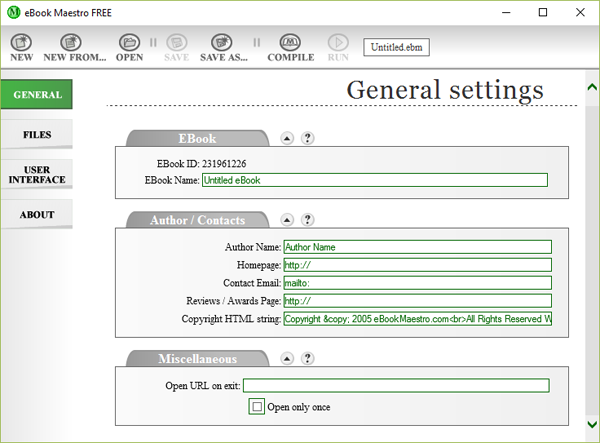This screenshot has height=443, width=600.
Task: Collapse the Miscellaneous section arrow
Action: [287, 358]
